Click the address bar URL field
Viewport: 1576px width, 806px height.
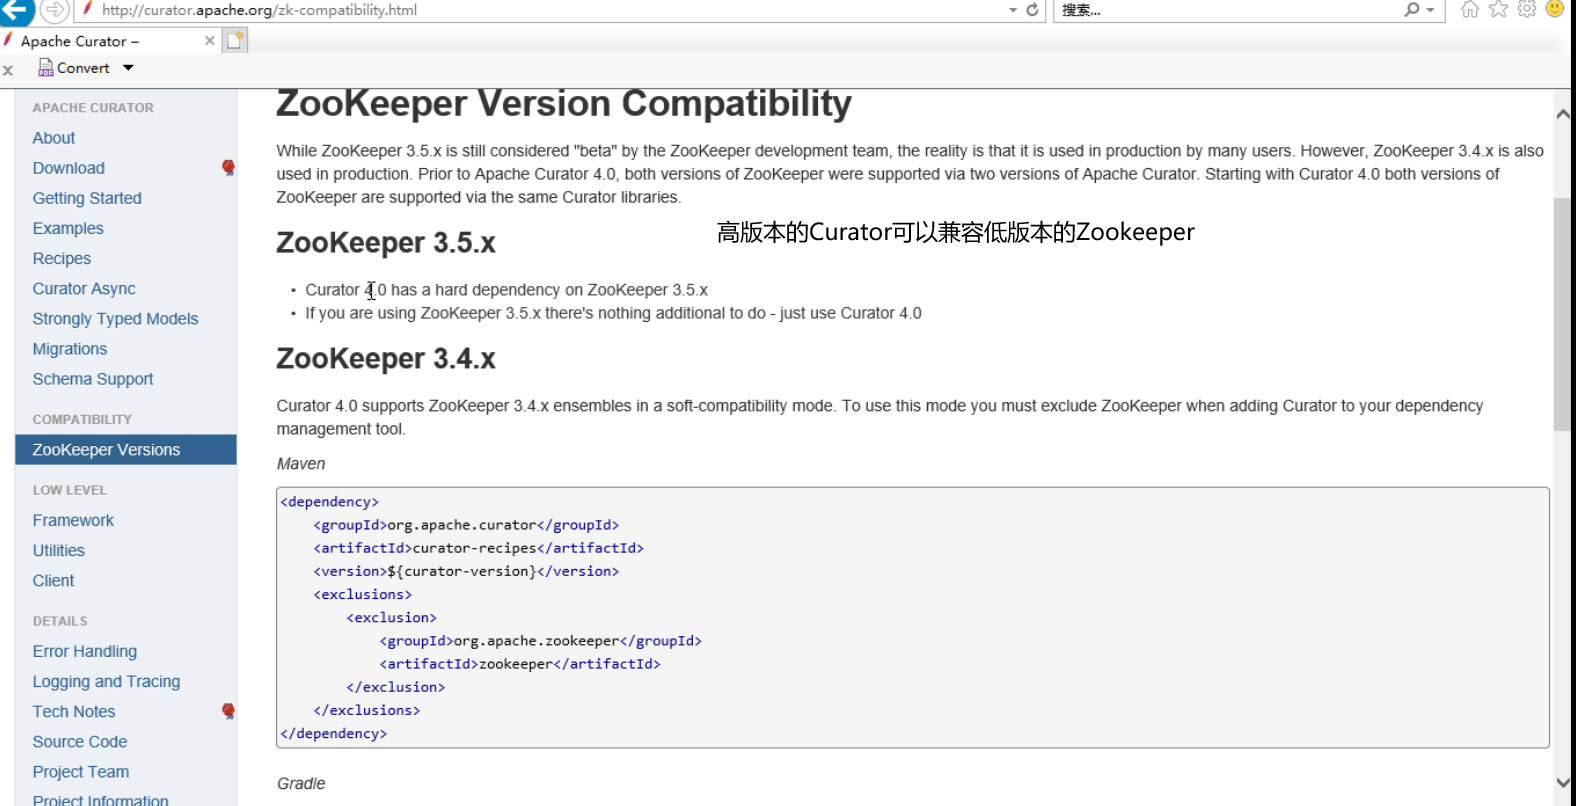tap(540, 10)
